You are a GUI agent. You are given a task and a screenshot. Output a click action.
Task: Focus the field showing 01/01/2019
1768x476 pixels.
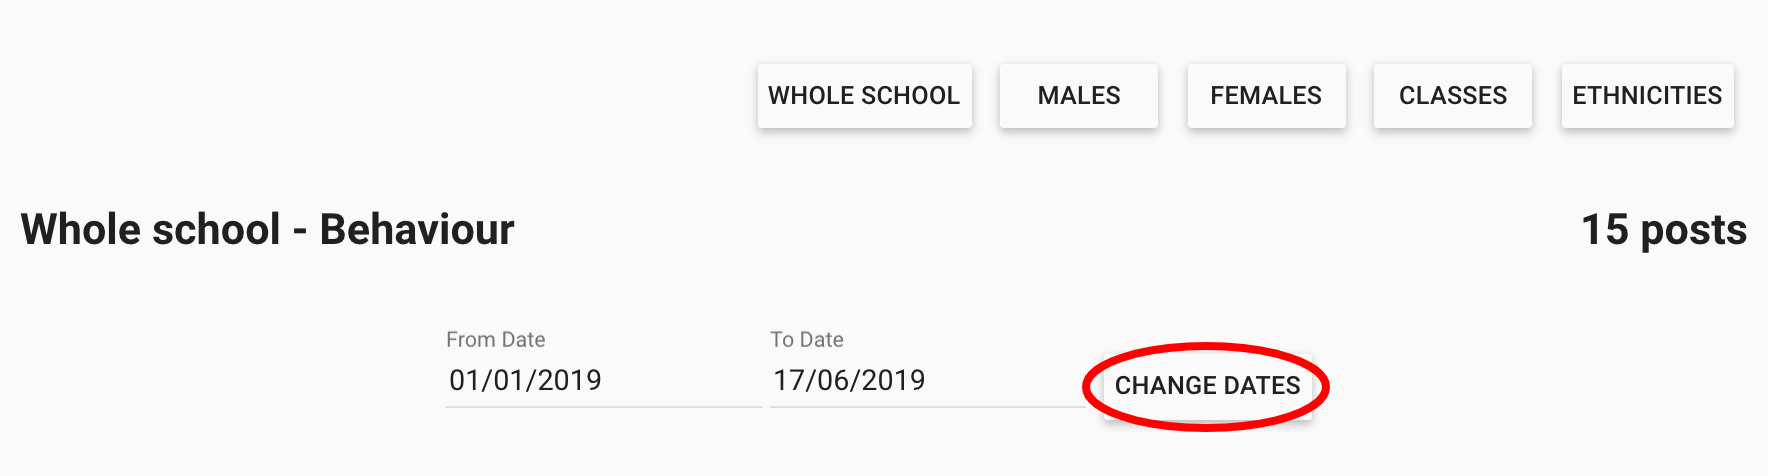point(602,381)
